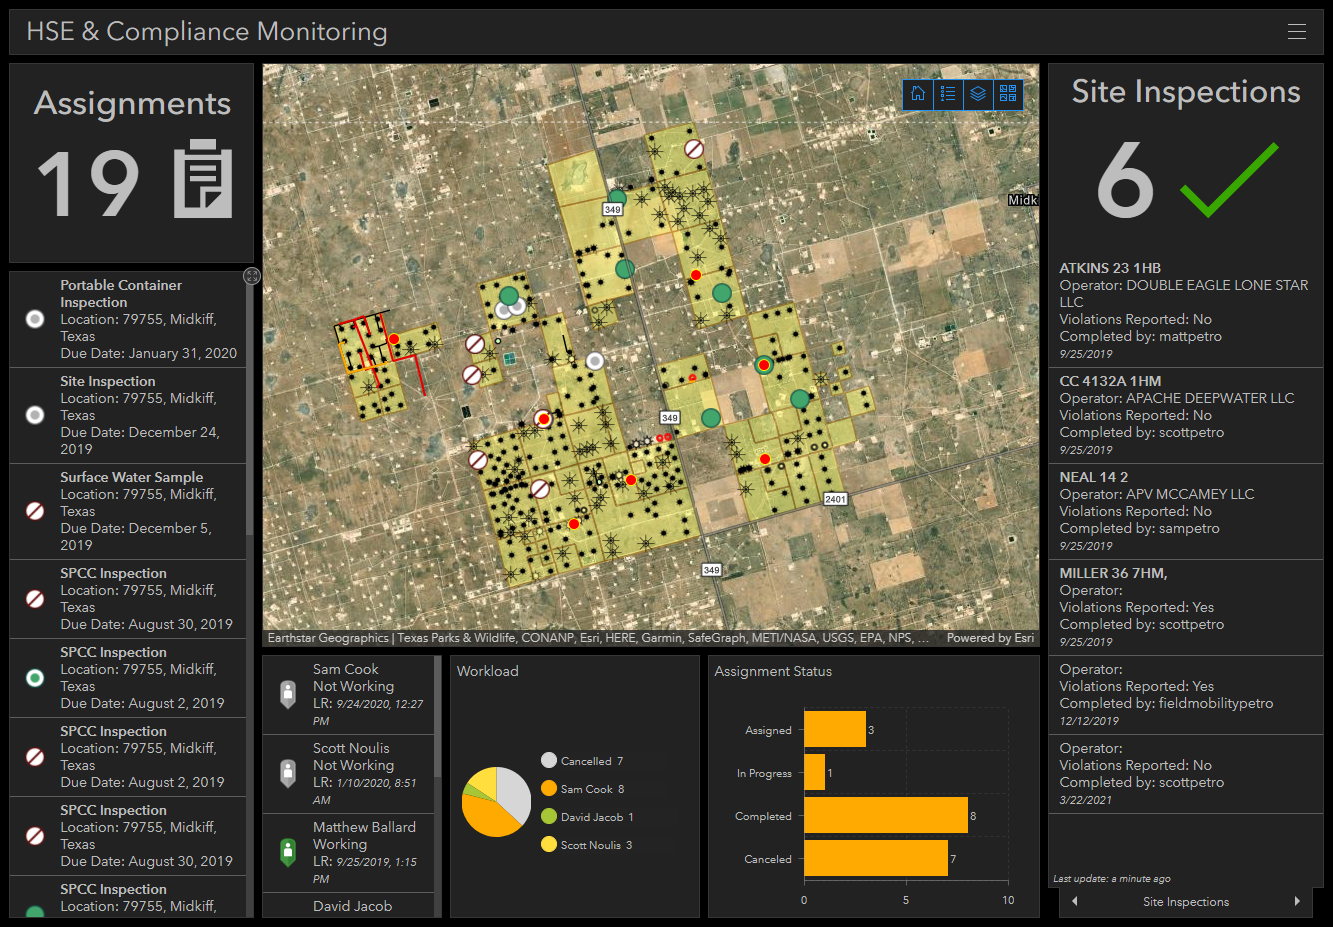The width and height of the screenshot is (1333, 927).
Task: Select the Site Inspections tab label
Action: point(1186,902)
